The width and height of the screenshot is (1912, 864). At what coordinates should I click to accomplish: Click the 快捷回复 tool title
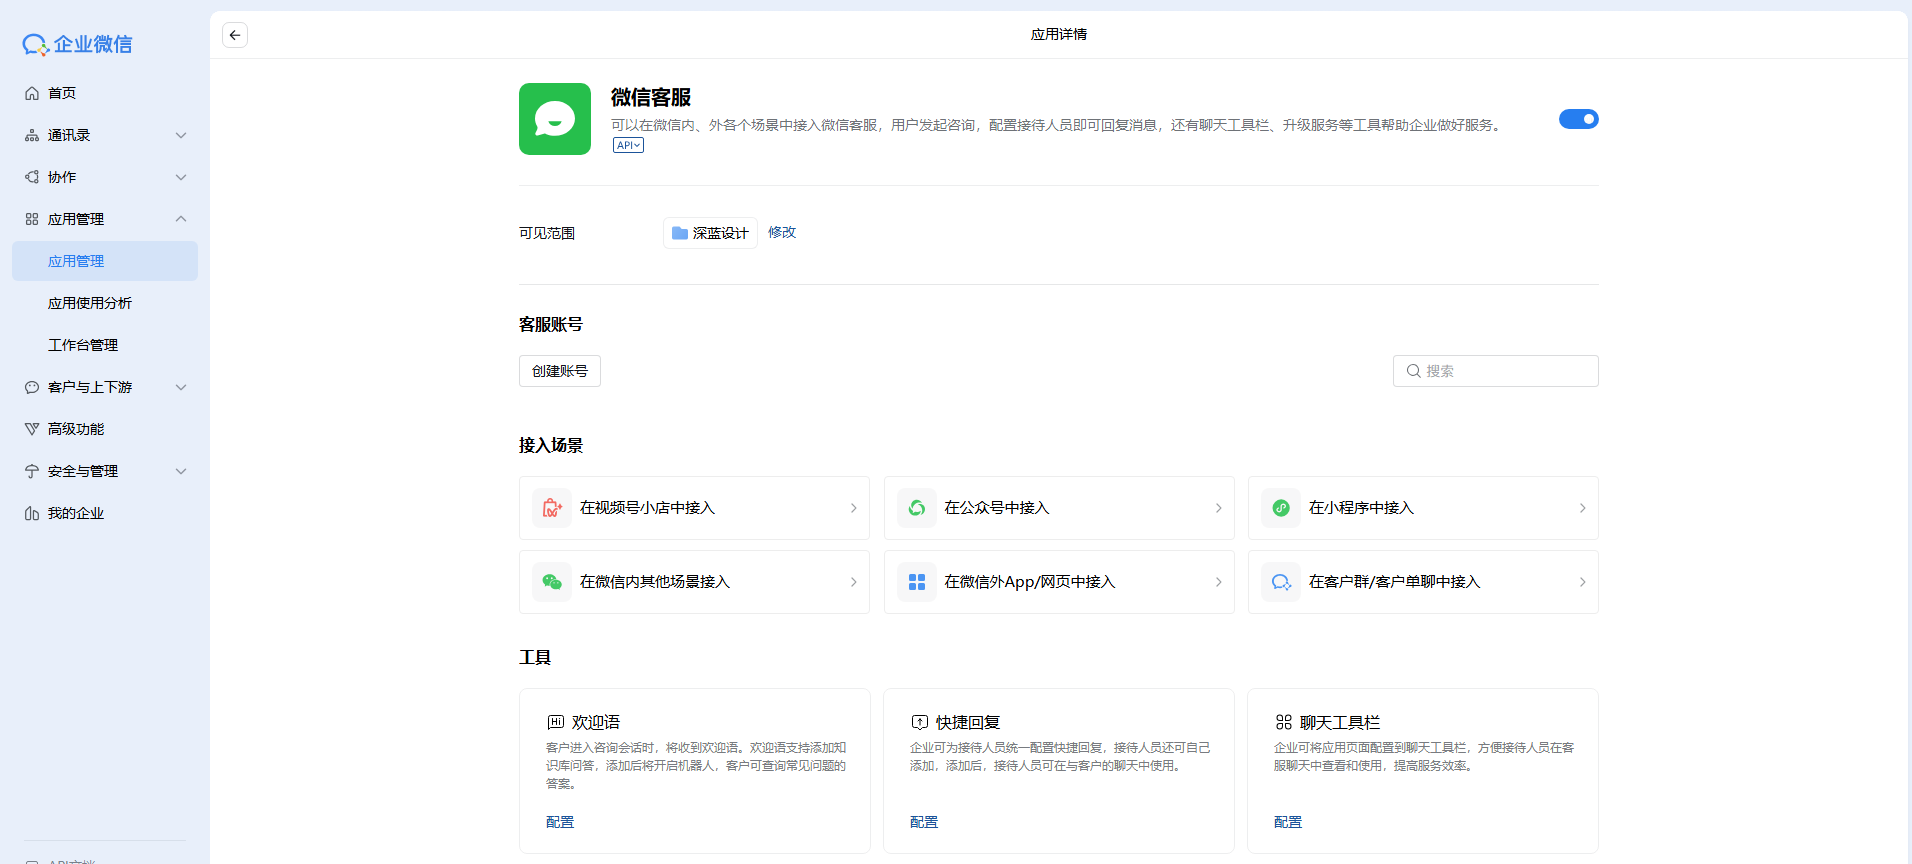(x=968, y=722)
